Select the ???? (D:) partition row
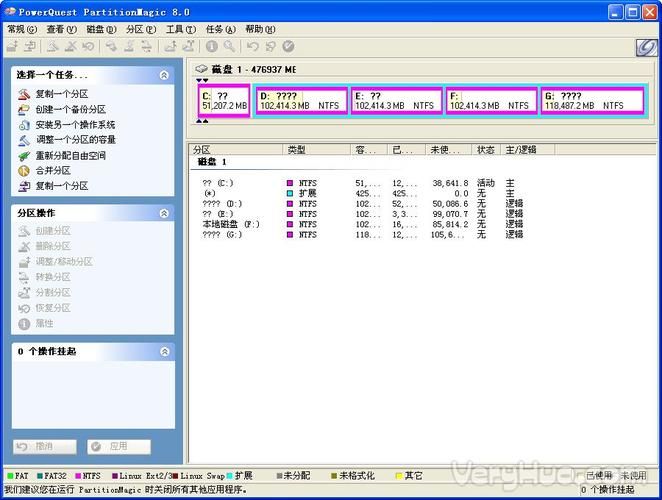 (363, 204)
